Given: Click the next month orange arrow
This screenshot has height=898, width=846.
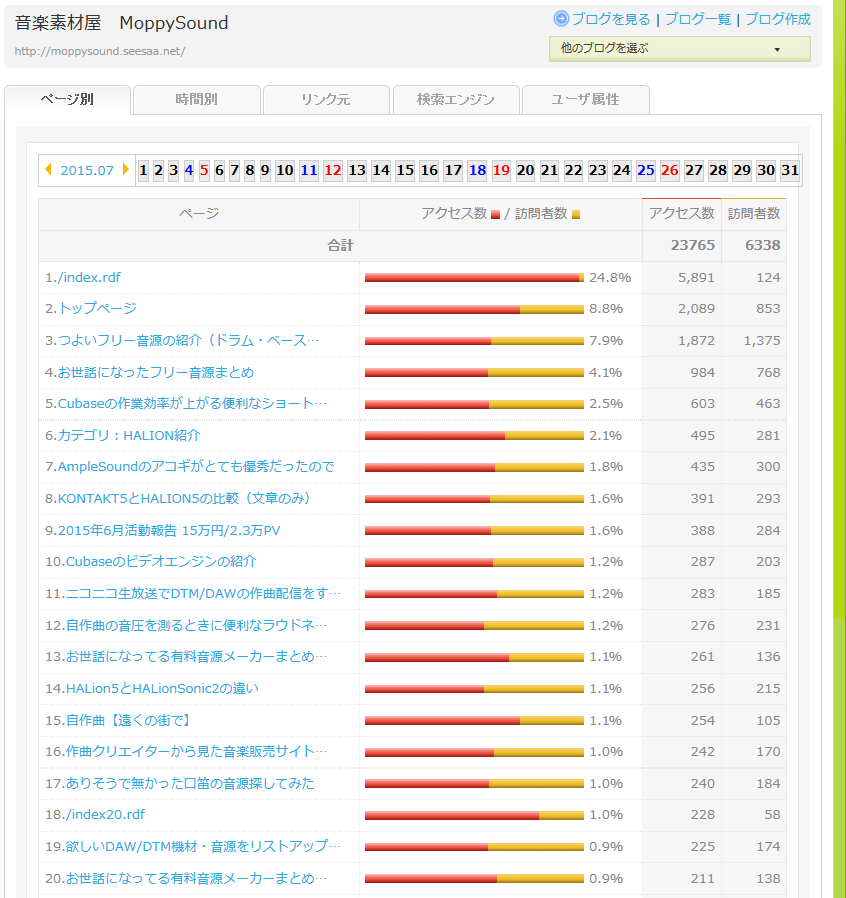Looking at the screenshot, I should pos(125,170).
